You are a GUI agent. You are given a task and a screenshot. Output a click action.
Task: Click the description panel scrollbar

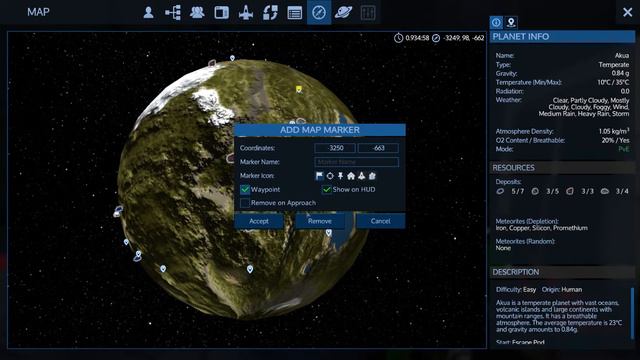632,313
